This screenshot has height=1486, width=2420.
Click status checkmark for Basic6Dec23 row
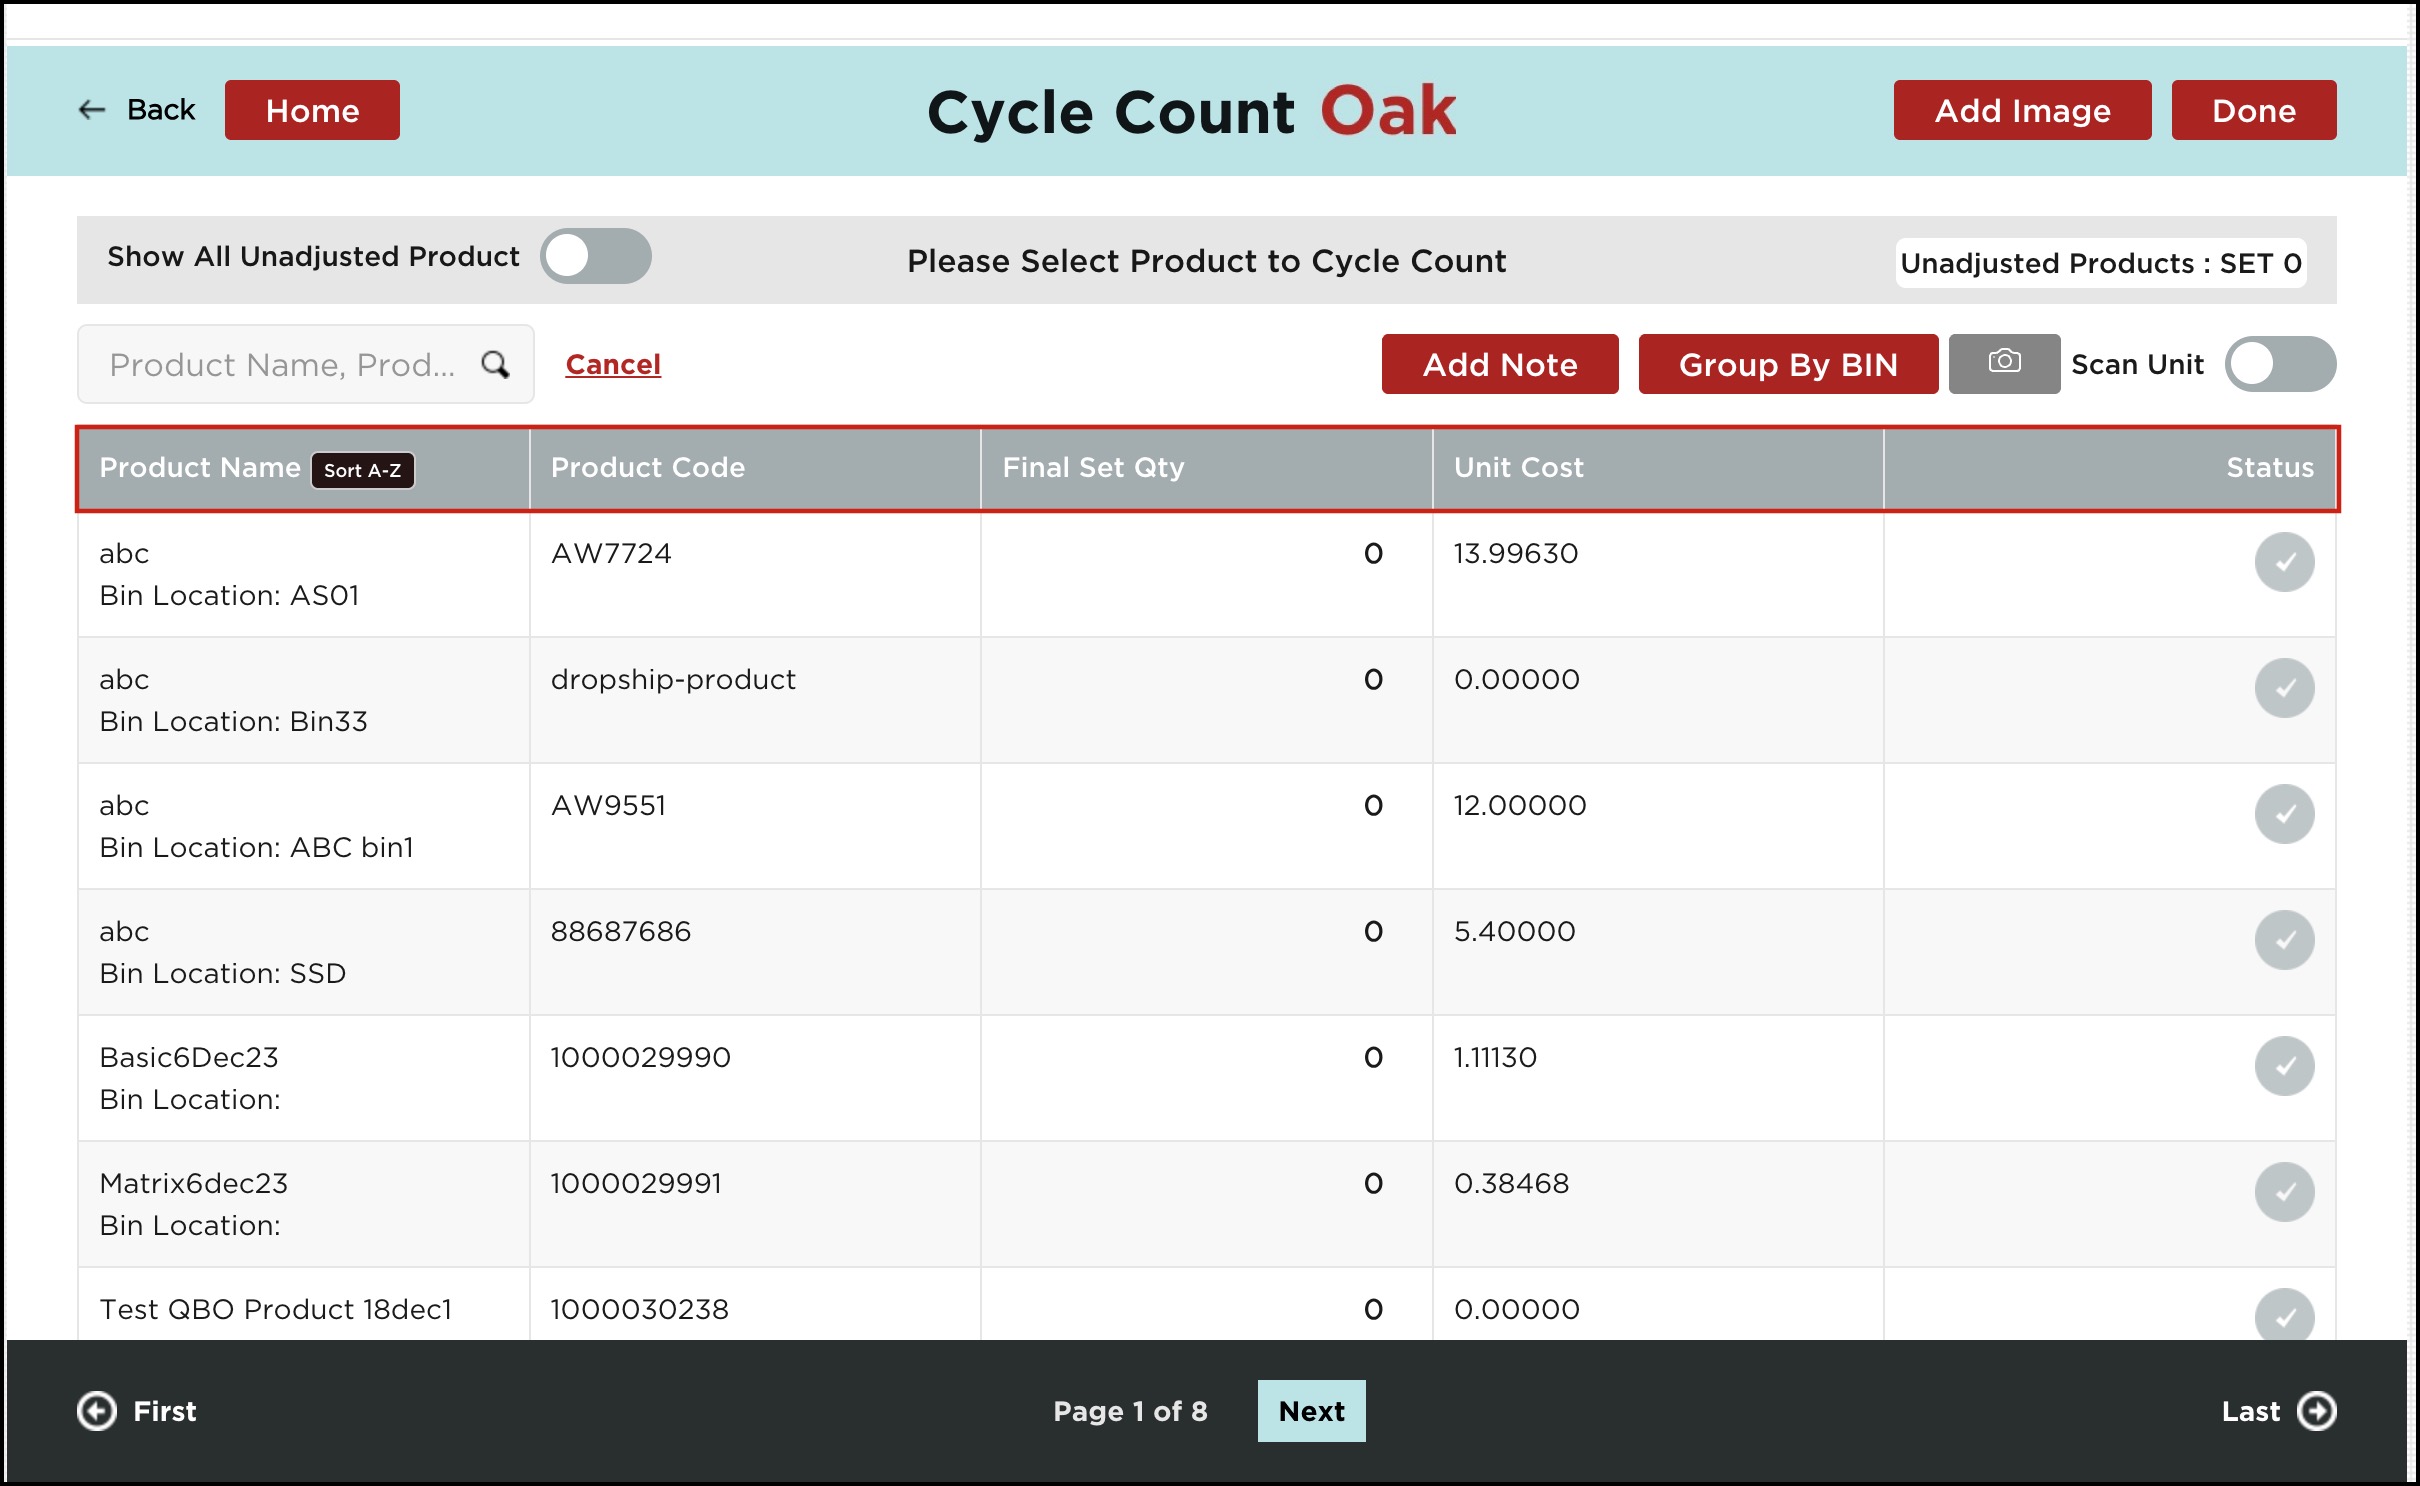2283,1066
